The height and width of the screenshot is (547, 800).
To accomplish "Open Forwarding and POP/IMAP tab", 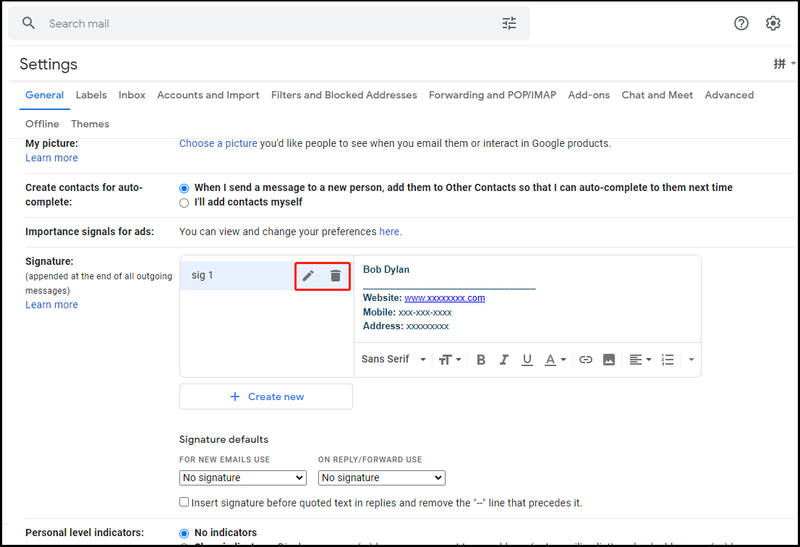I will 492,95.
